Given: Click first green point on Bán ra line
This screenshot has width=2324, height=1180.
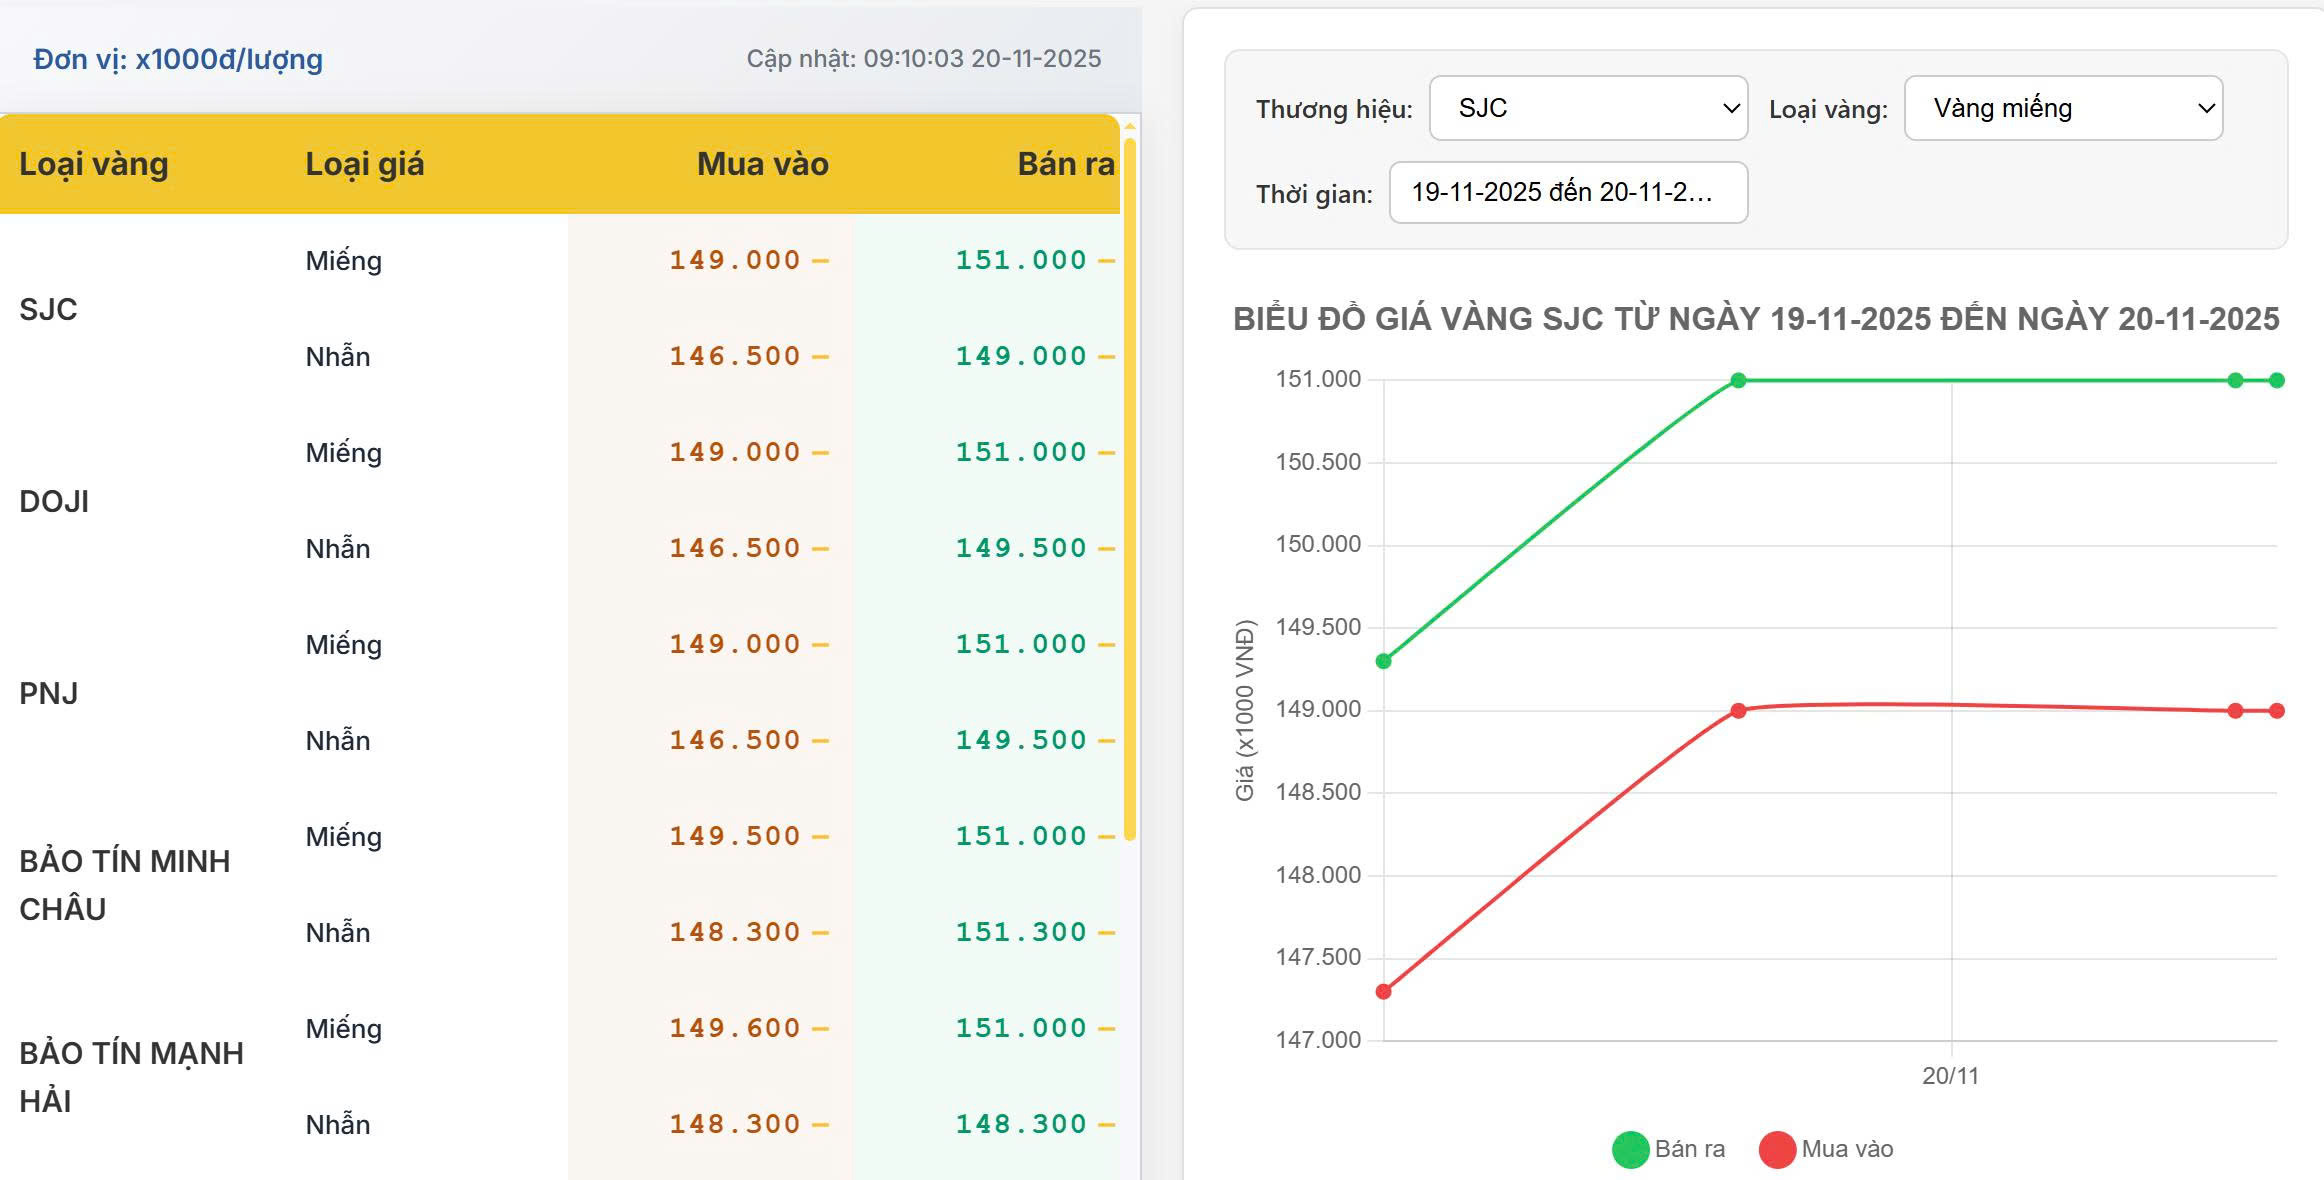Looking at the screenshot, I should [x=1384, y=661].
